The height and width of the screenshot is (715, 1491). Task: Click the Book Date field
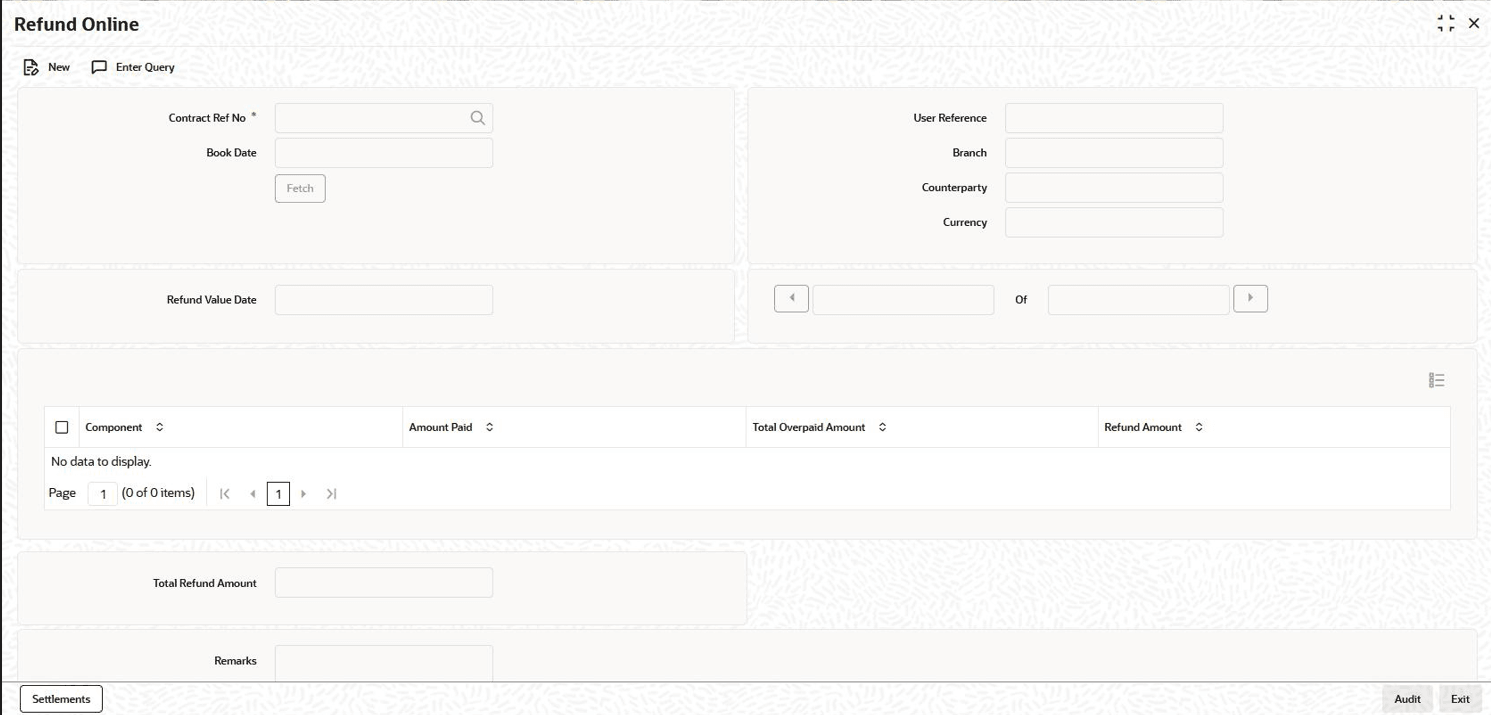pyautogui.click(x=384, y=153)
